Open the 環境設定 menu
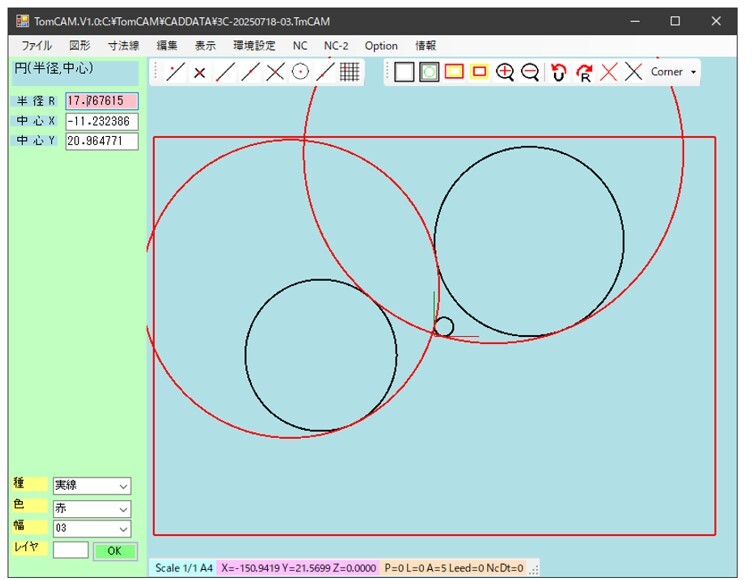 pos(254,46)
